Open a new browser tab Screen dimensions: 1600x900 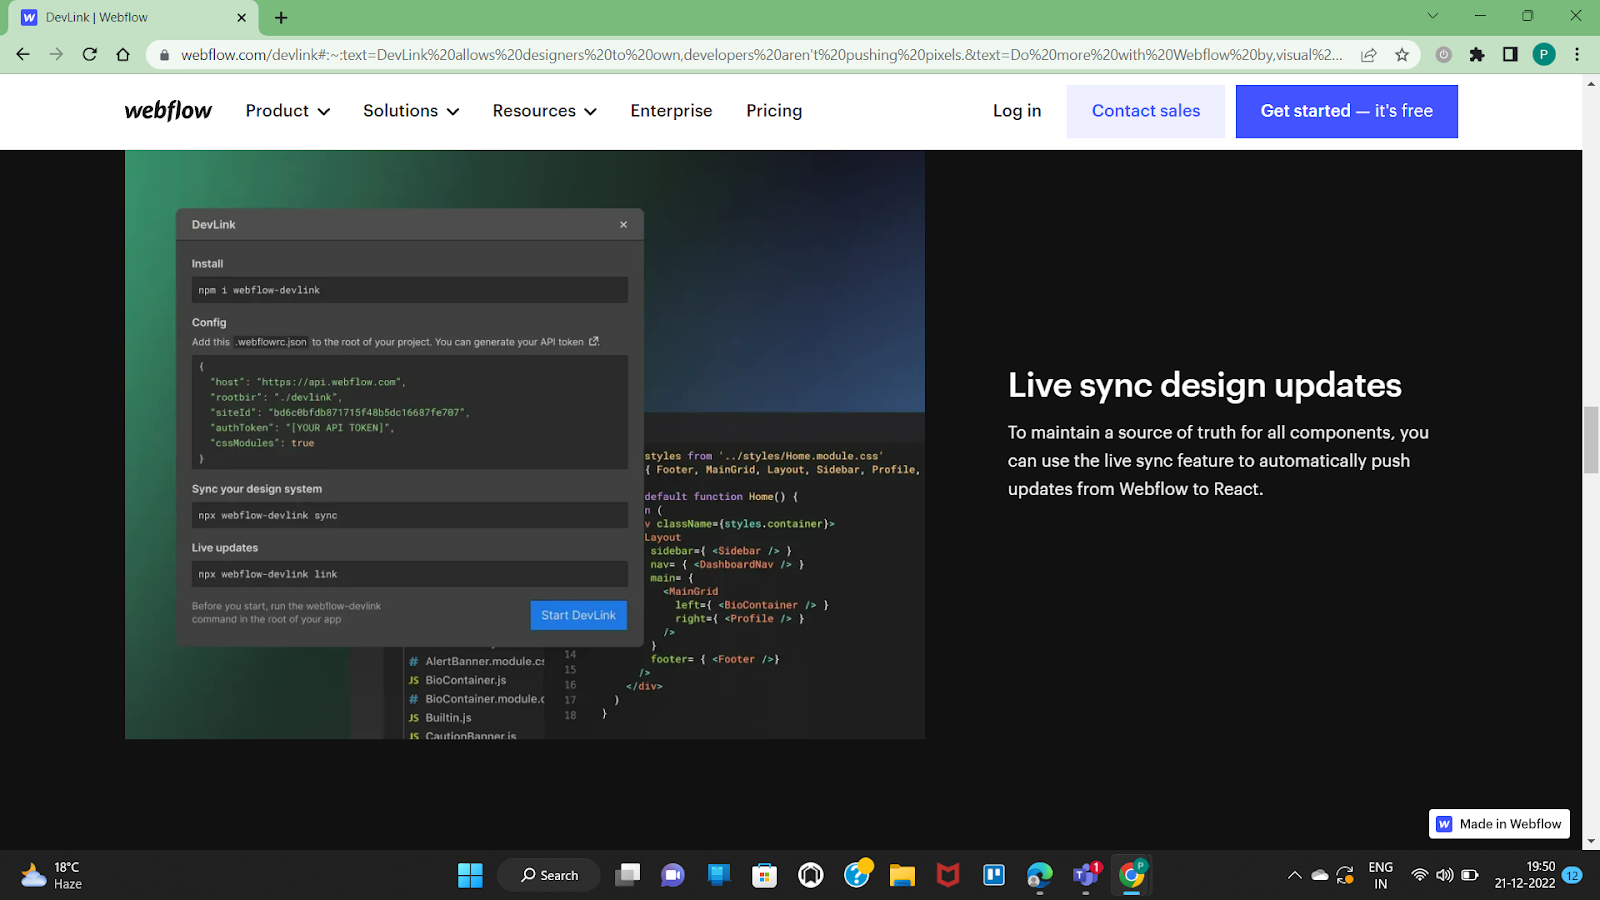(x=281, y=18)
